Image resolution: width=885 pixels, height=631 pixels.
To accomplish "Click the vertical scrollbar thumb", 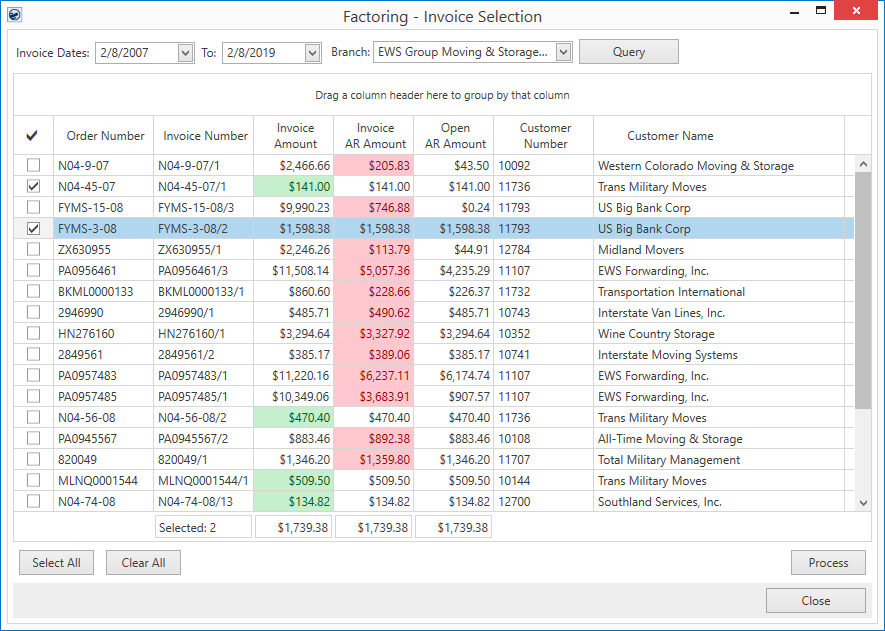I will (x=864, y=290).
